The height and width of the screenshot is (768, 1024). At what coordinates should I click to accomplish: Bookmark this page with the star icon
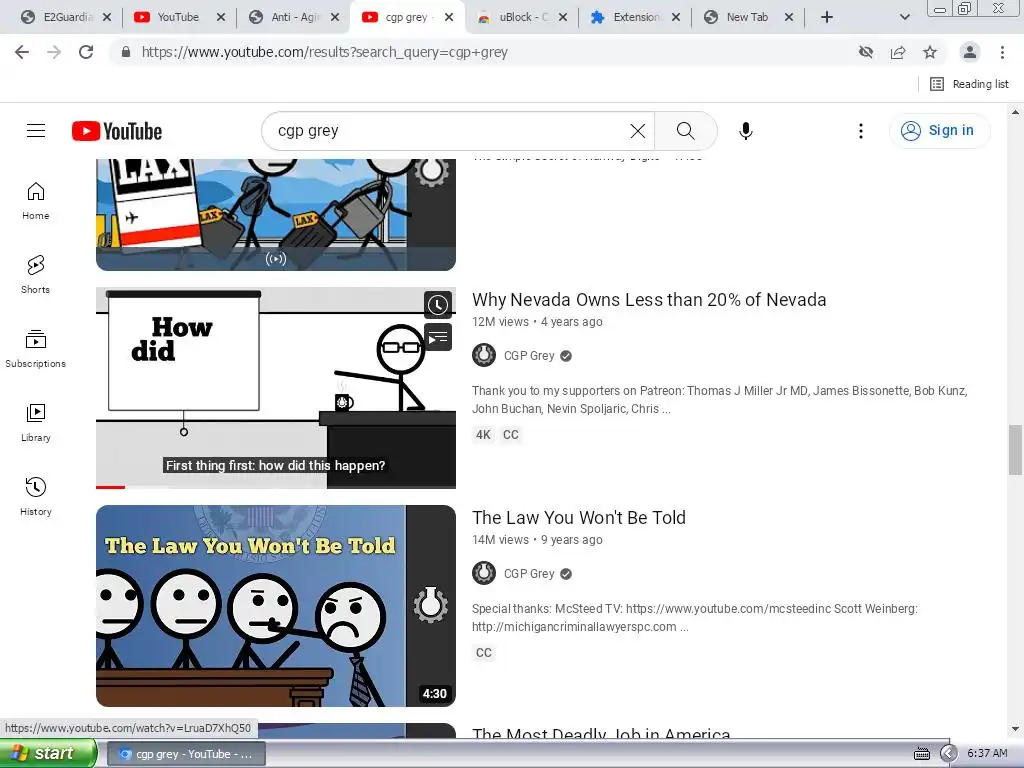[x=930, y=52]
